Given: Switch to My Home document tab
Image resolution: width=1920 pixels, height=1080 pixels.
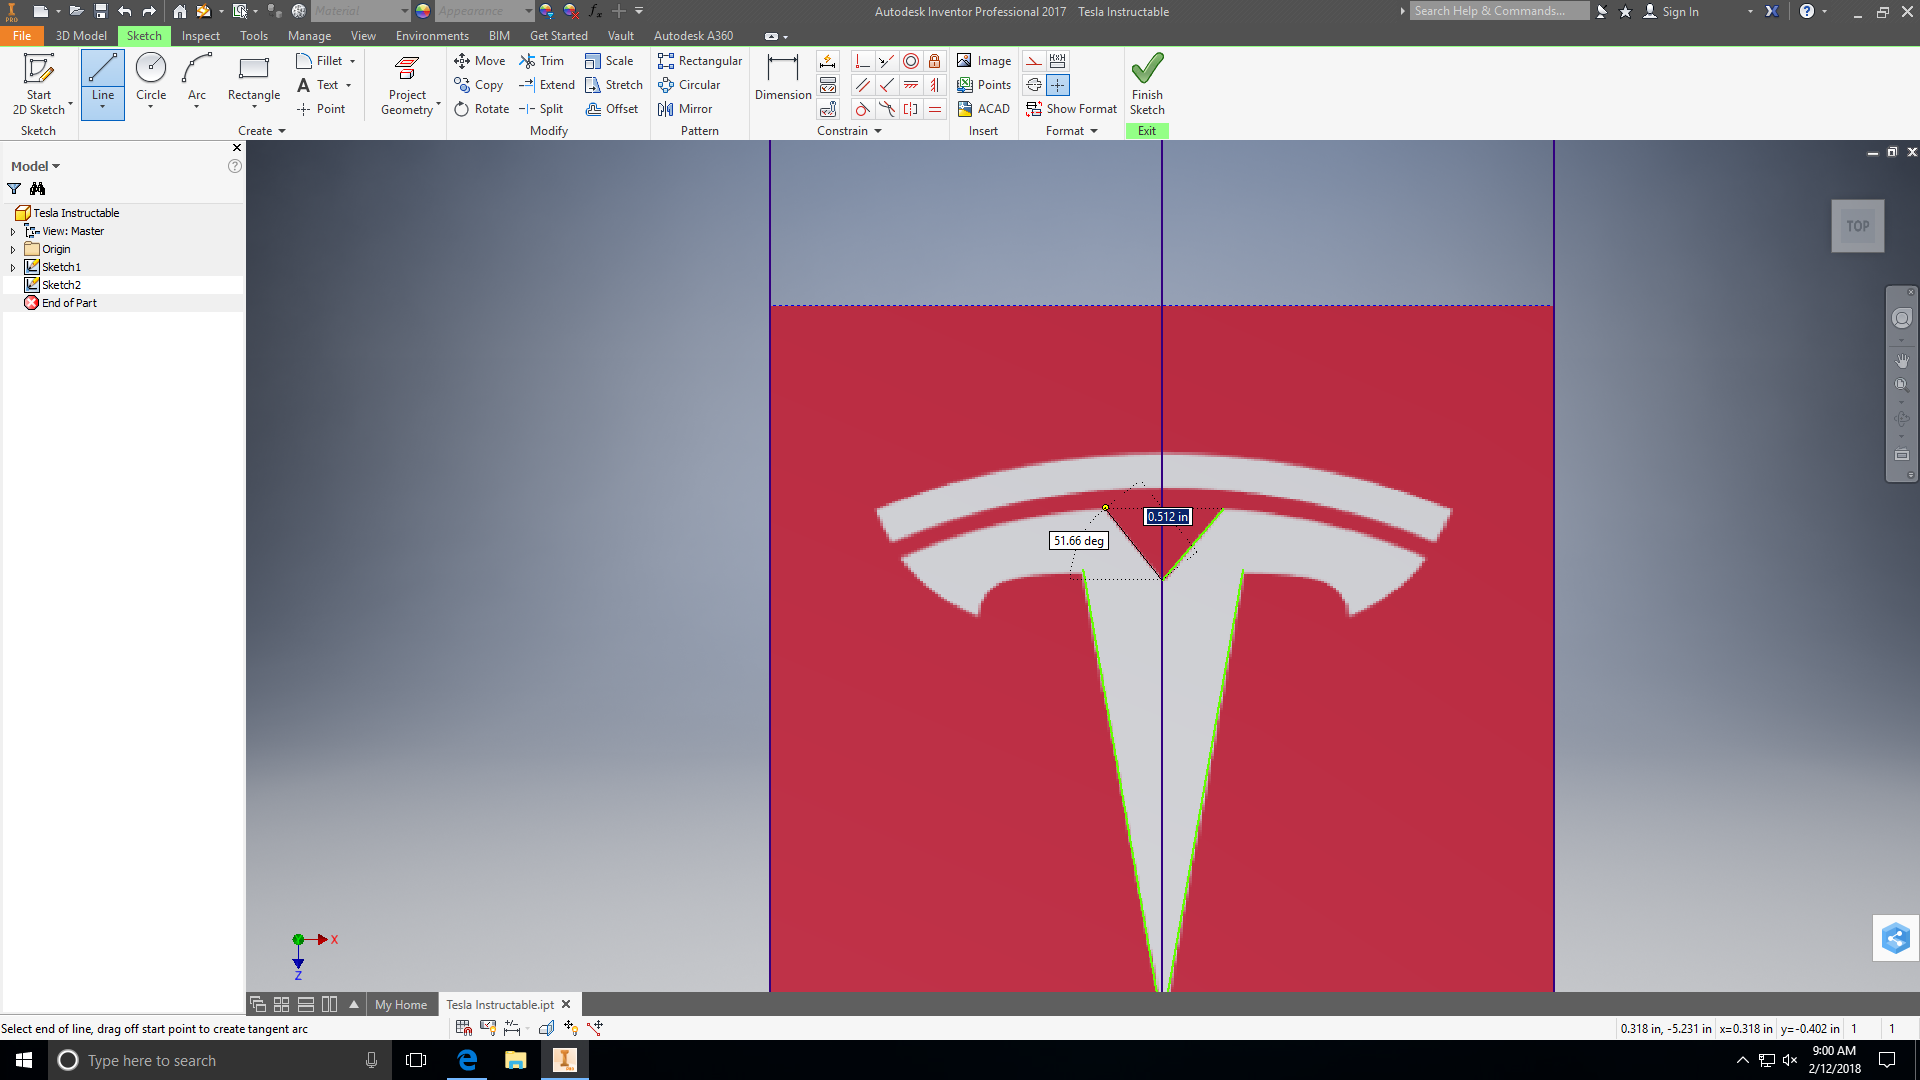Looking at the screenshot, I should 401,1004.
